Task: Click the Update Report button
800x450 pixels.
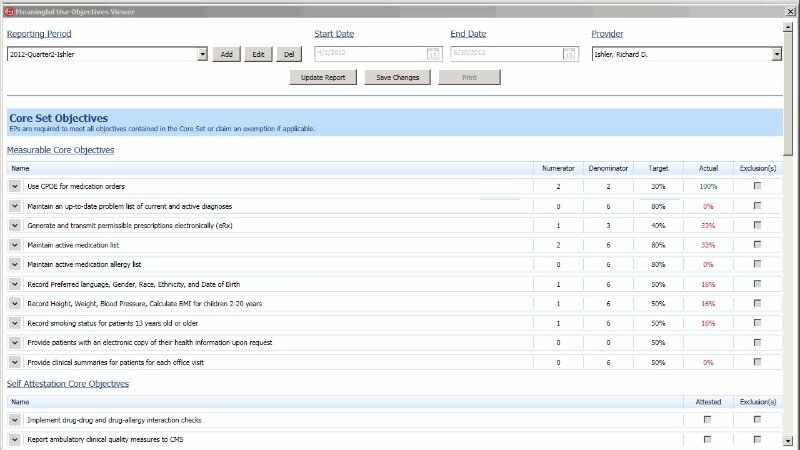Action: (x=323, y=77)
